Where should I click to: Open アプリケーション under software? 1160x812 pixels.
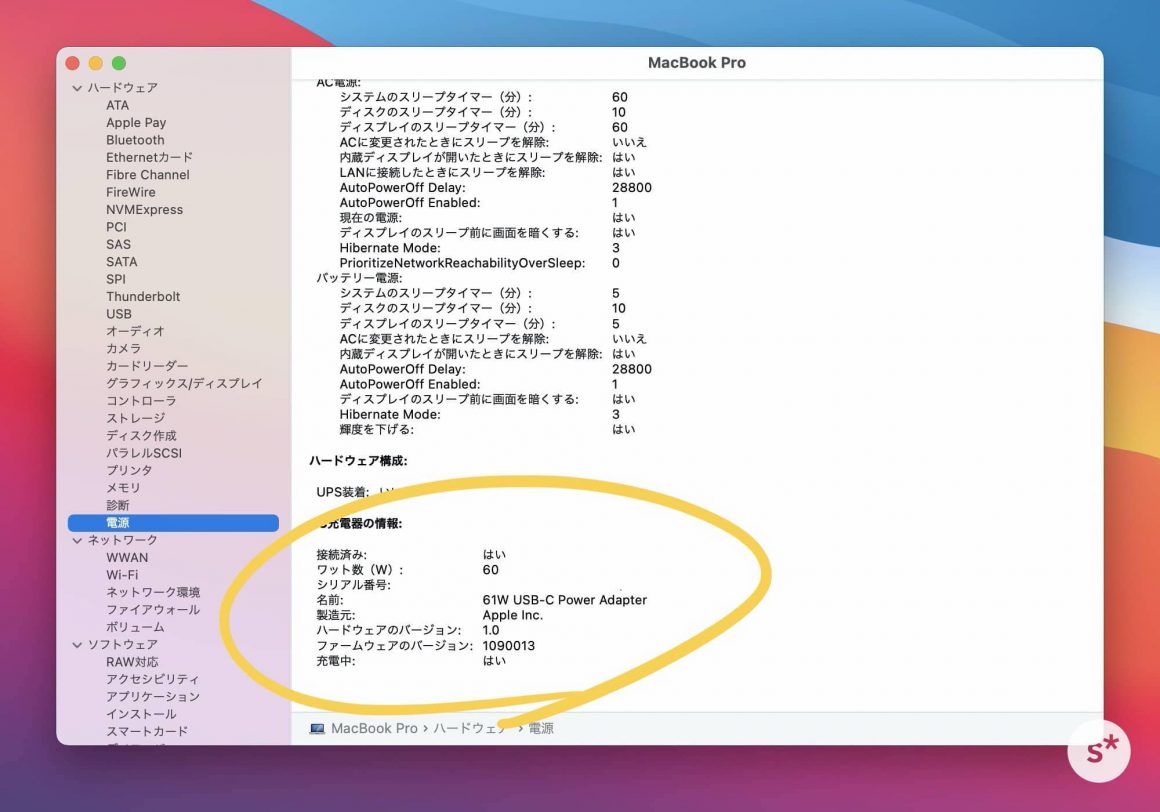pyautogui.click(x=153, y=697)
